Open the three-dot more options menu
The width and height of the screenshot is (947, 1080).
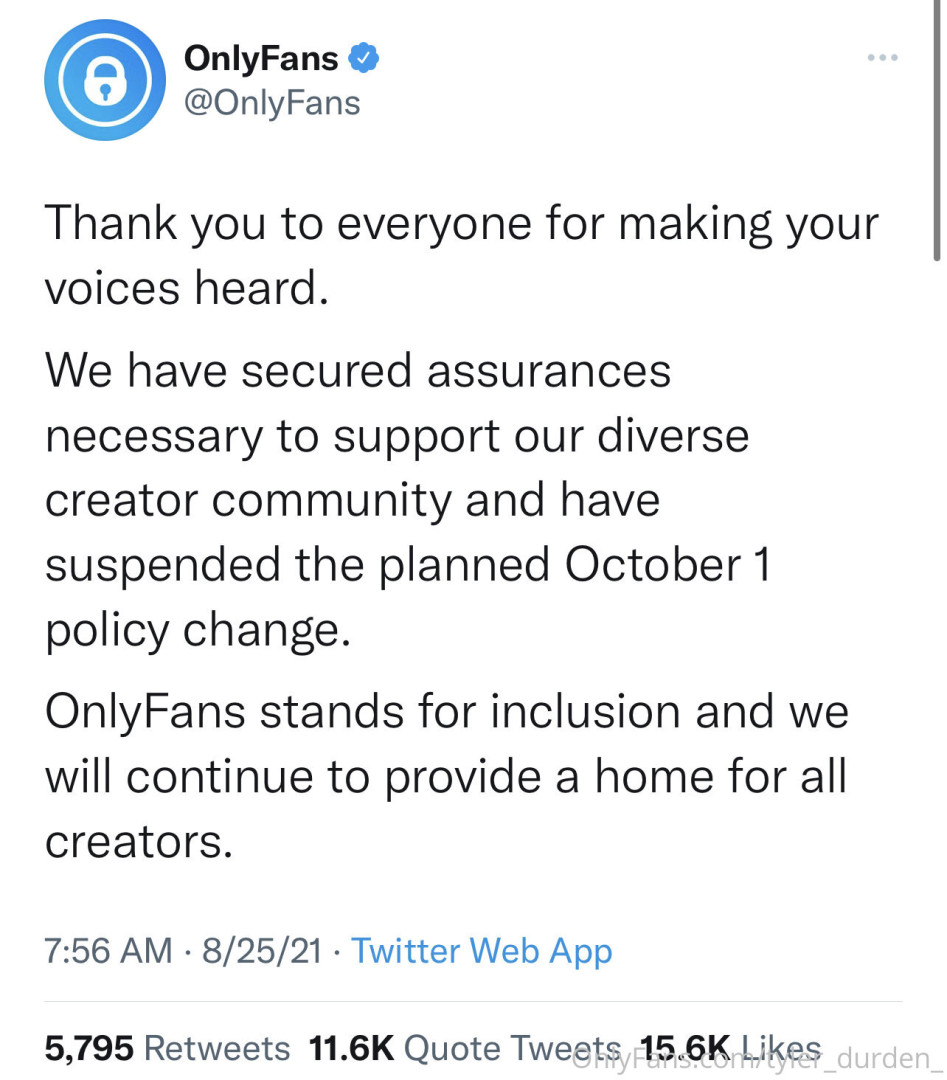coord(883,58)
